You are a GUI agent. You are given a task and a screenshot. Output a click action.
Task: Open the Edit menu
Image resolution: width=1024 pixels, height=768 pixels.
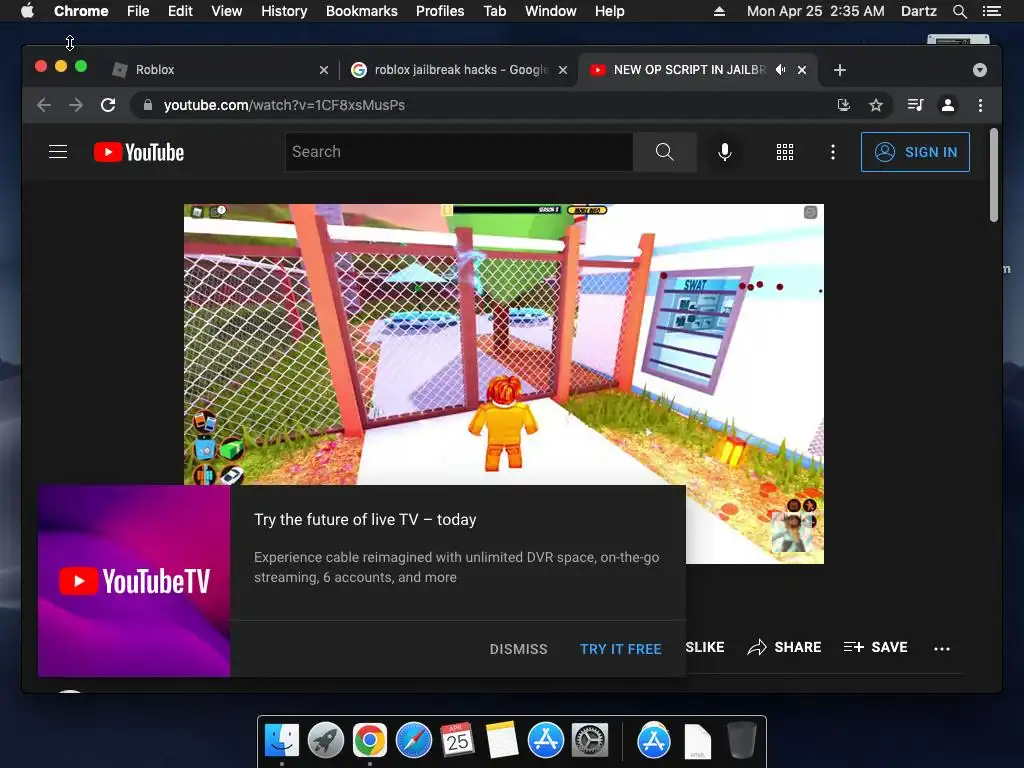180,11
